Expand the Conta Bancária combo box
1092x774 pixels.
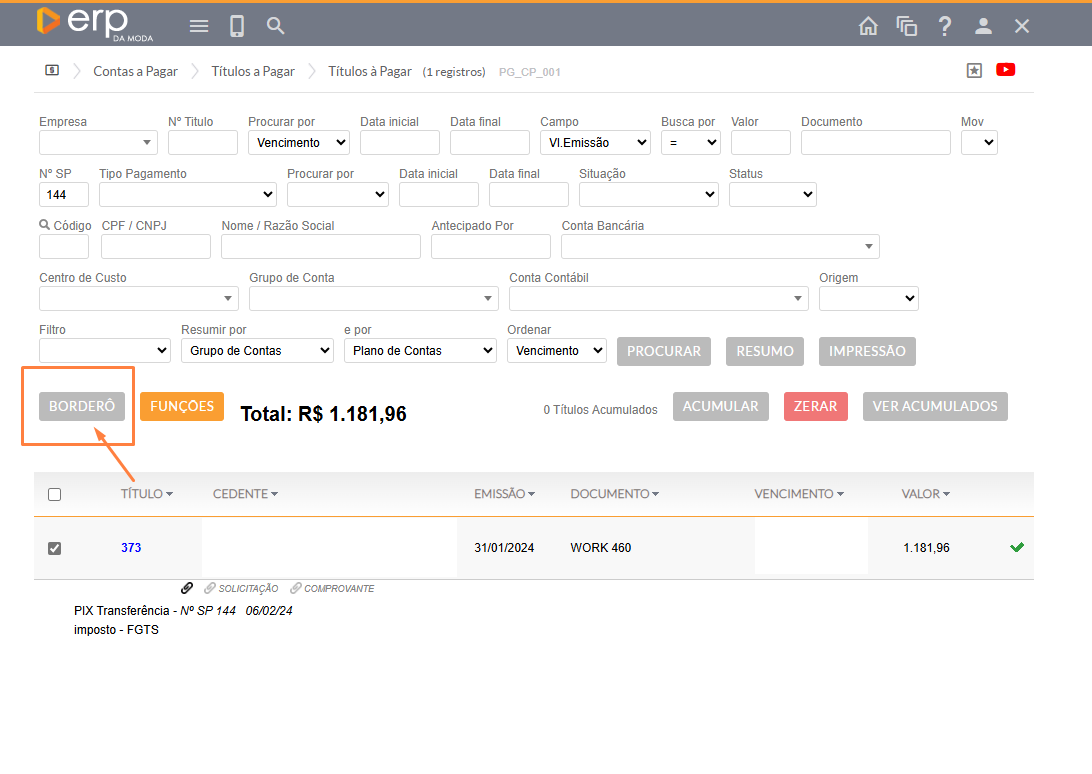(719, 246)
